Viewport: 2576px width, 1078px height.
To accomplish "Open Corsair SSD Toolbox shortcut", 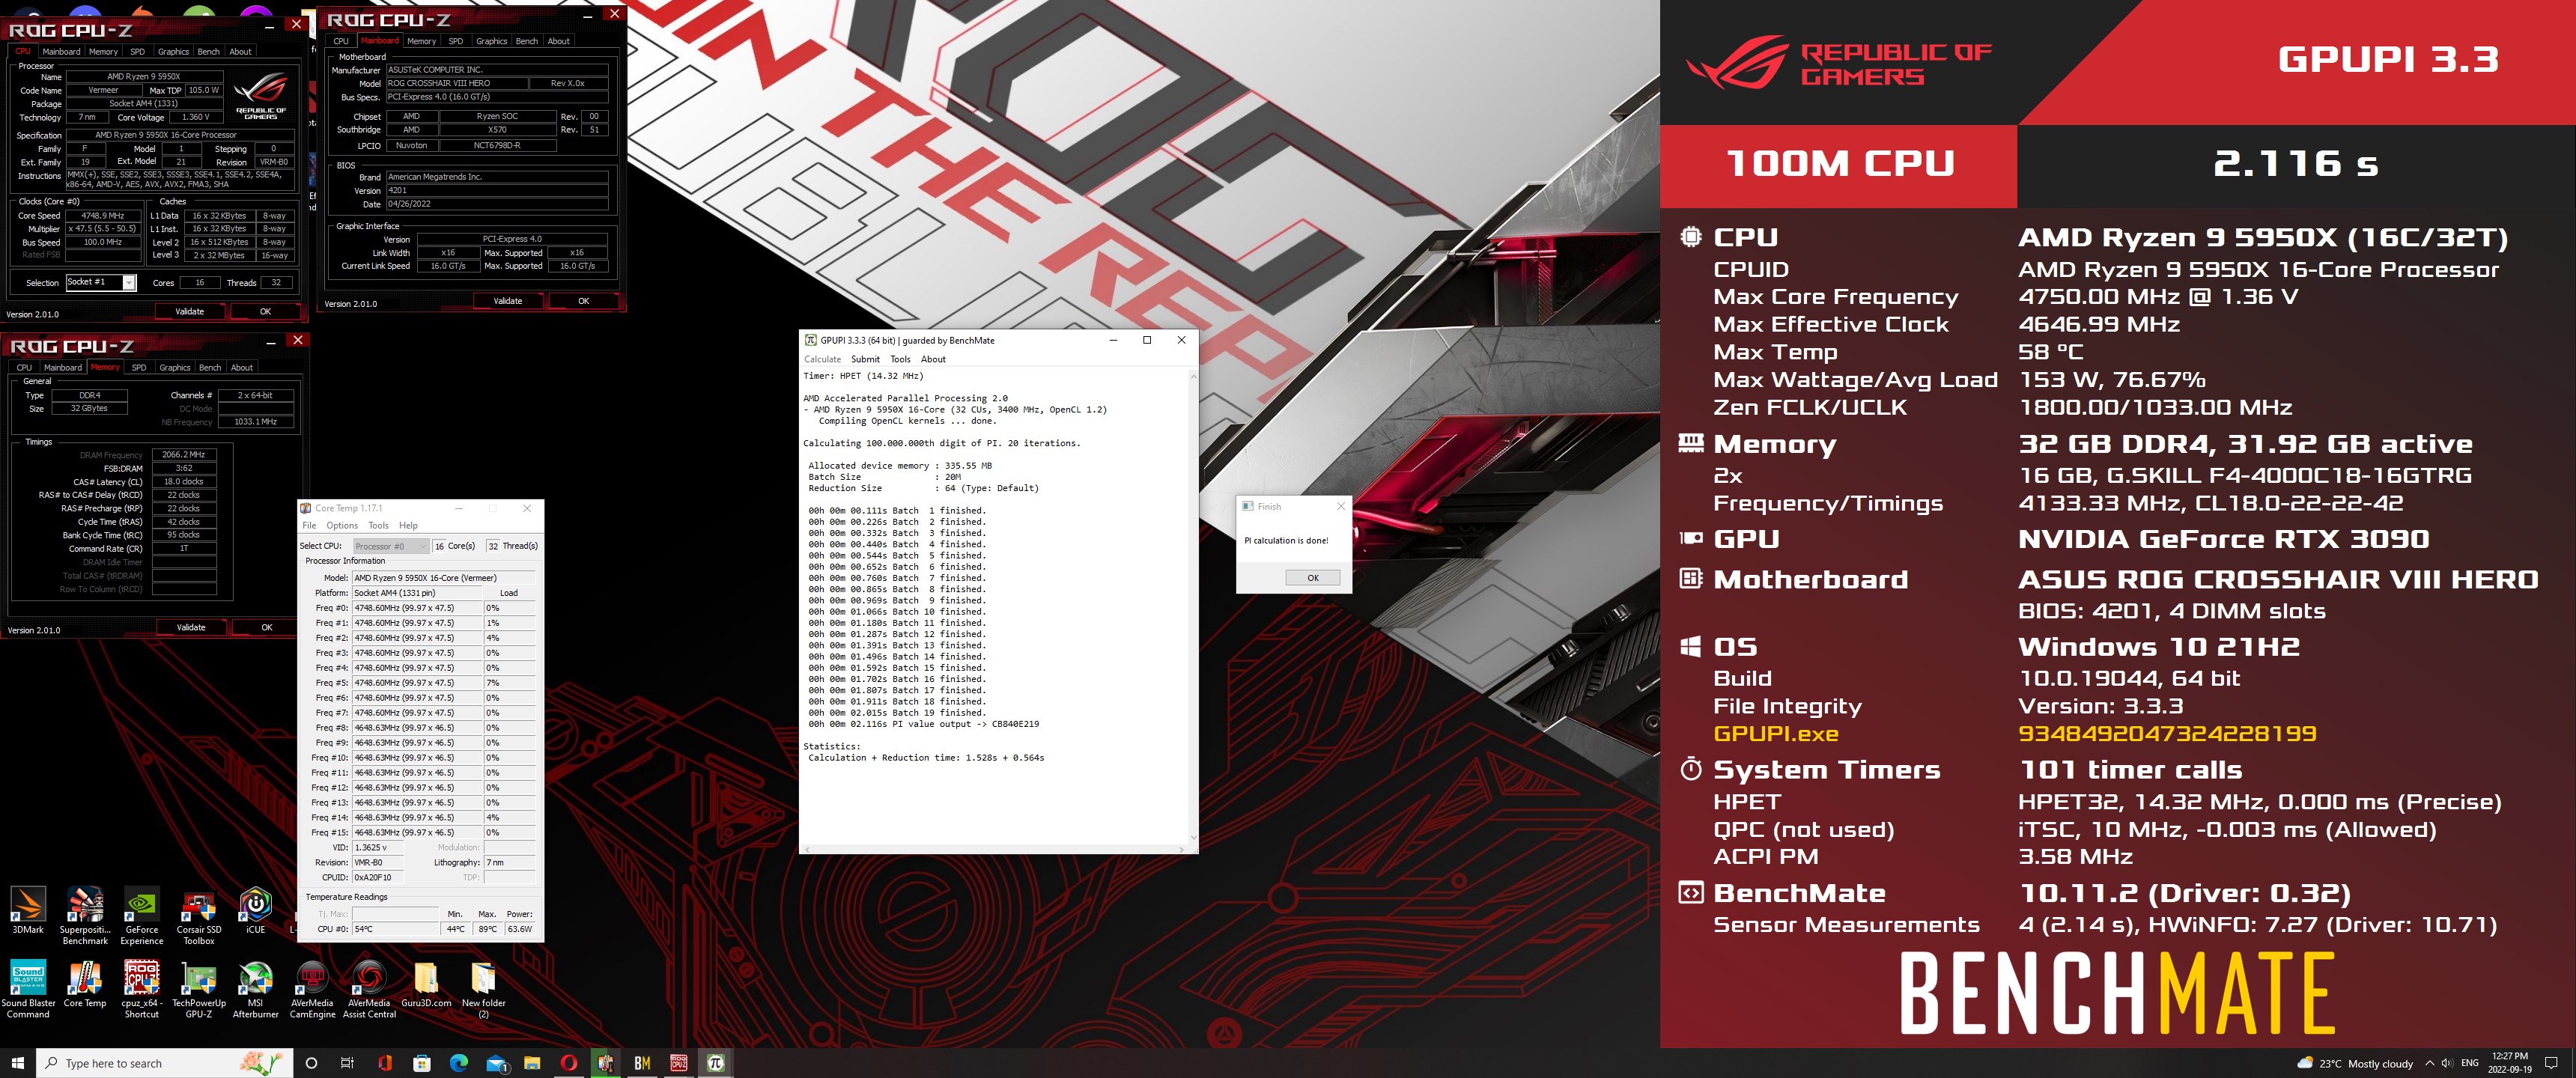I will click(199, 916).
